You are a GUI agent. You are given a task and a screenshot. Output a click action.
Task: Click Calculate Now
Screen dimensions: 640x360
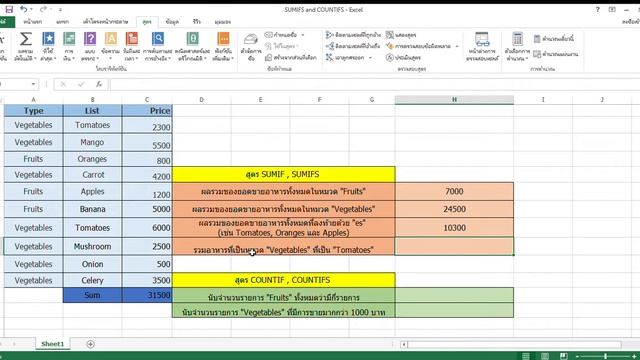pyautogui.click(x=554, y=38)
